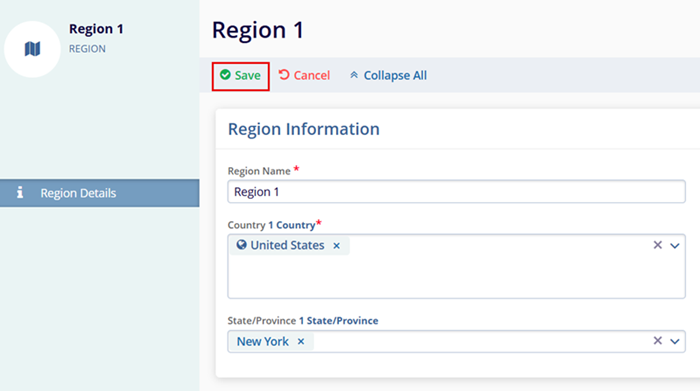This screenshot has height=391, width=700.
Task: Expand the State/Province dropdown arrow
Action: [x=675, y=341]
